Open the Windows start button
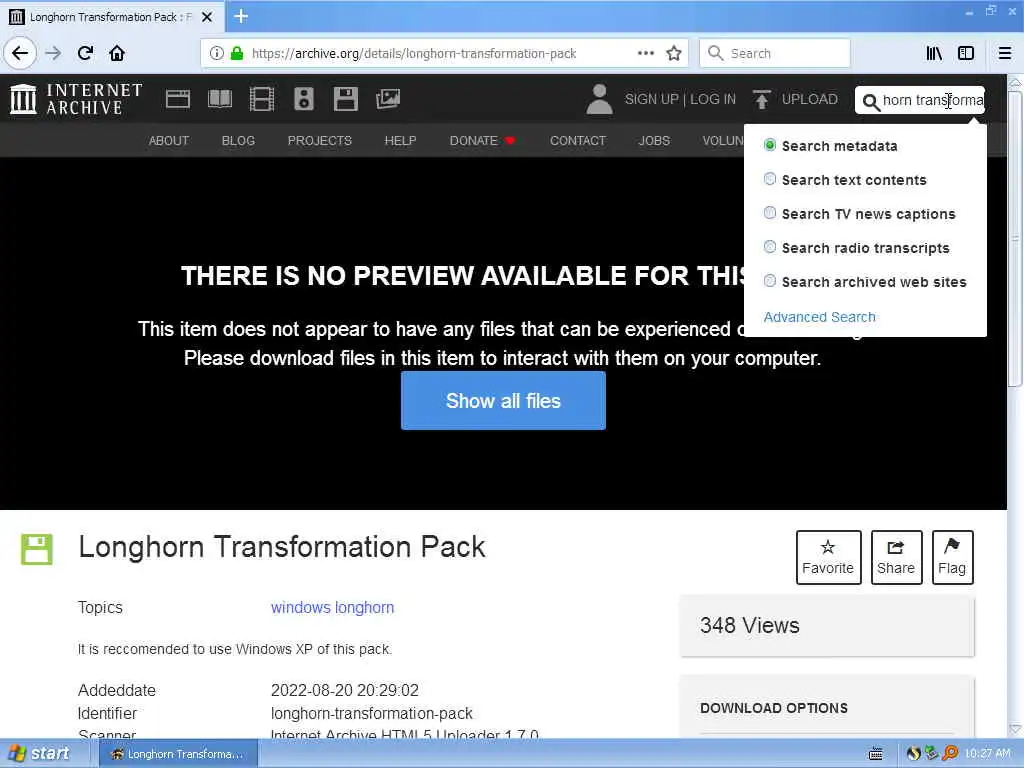1024x768 pixels. coord(42,754)
